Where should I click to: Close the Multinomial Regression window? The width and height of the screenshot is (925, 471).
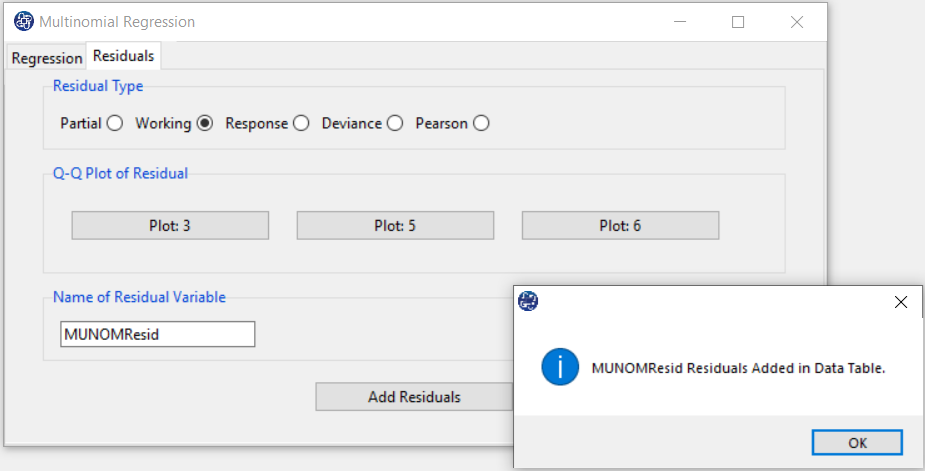coord(797,22)
